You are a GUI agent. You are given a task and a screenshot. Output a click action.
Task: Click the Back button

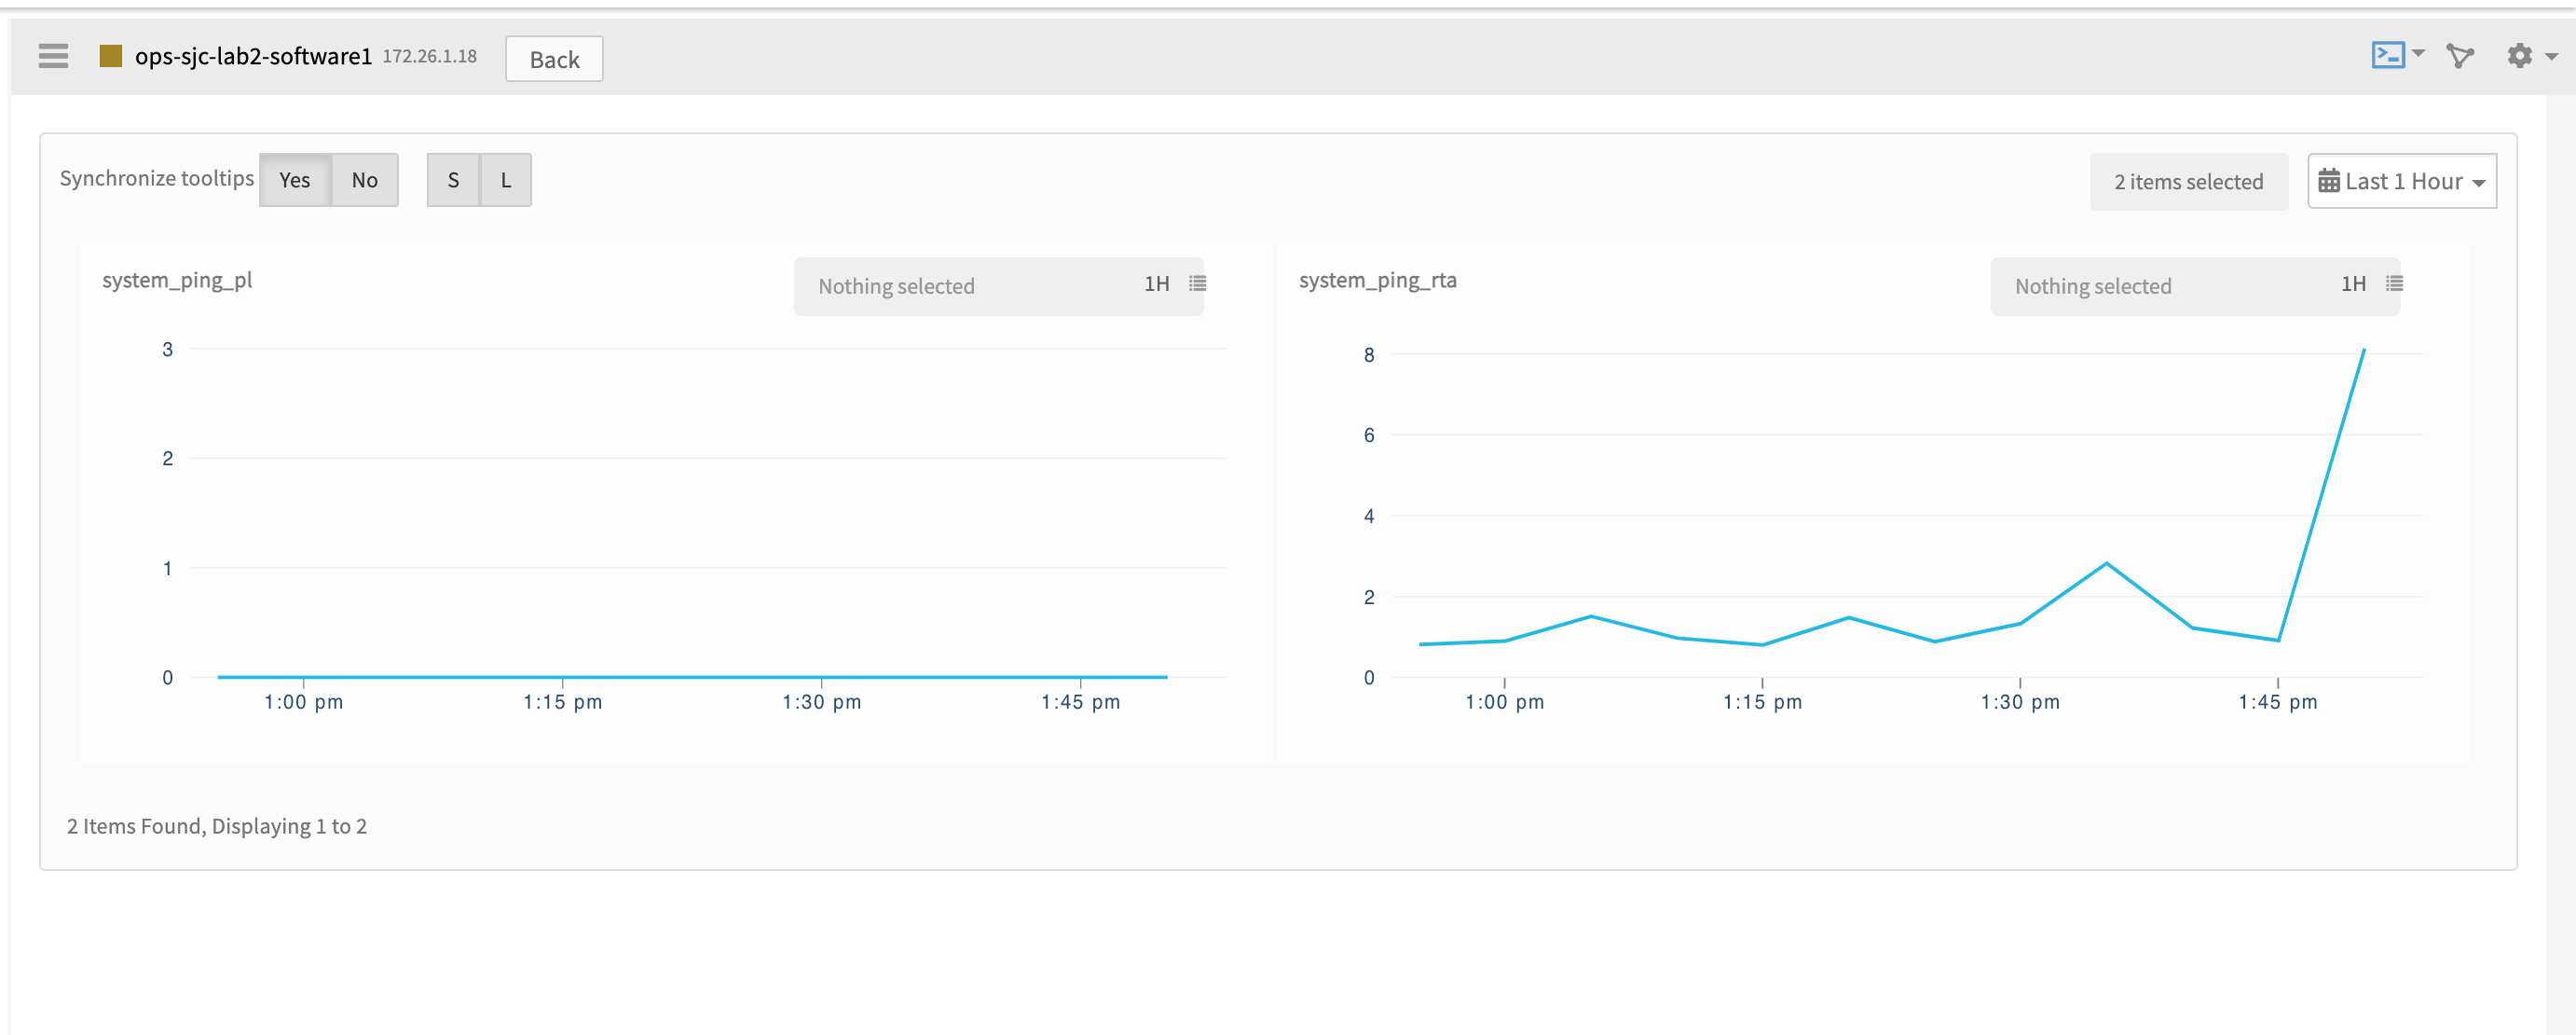(x=554, y=59)
